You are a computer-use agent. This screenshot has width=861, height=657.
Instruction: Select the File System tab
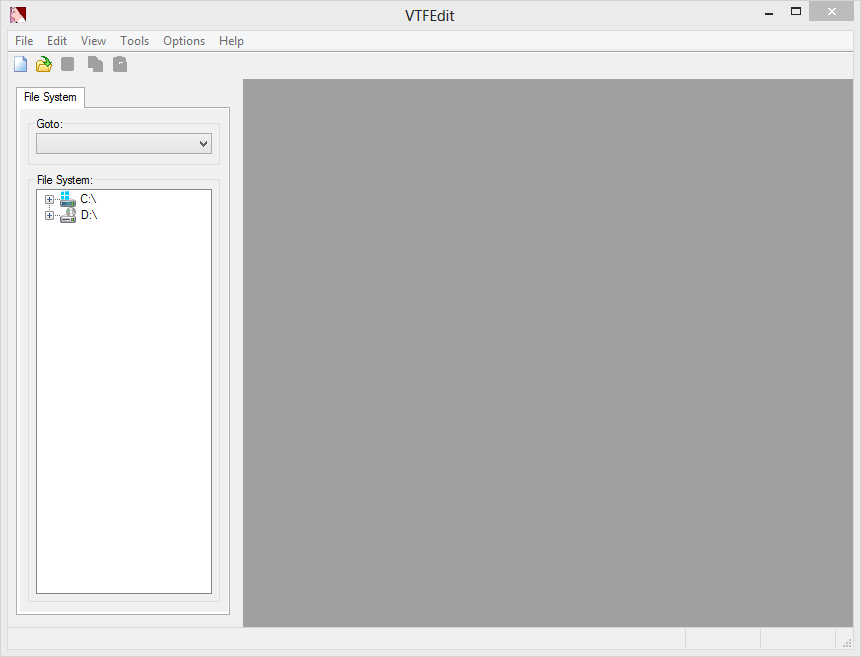tap(50, 97)
